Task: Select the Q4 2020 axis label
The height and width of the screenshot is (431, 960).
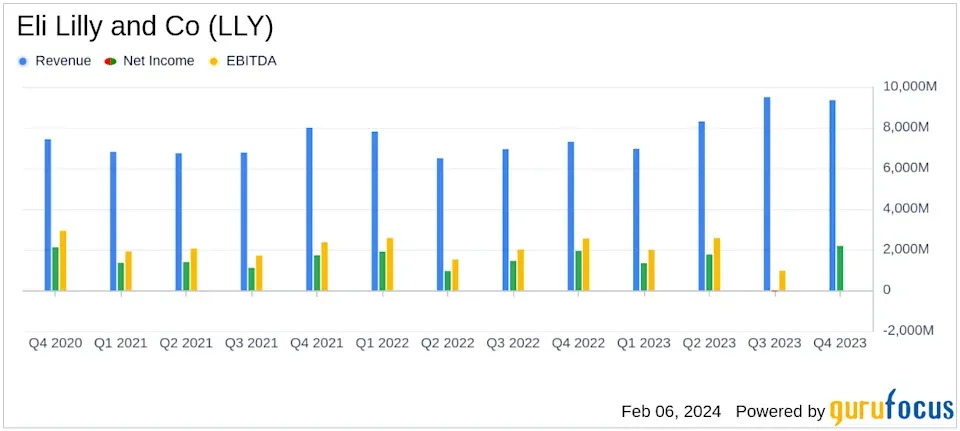Action: pyautogui.click(x=55, y=343)
